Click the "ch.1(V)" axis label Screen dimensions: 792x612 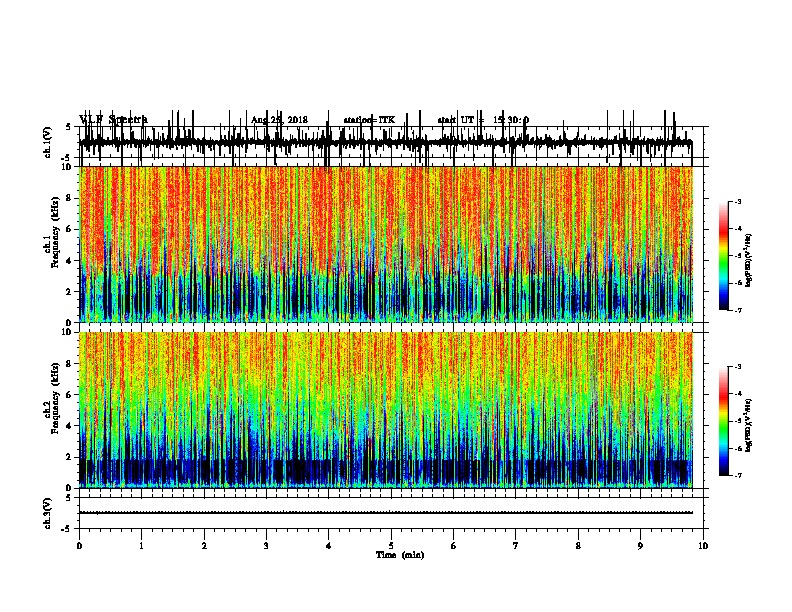pos(48,142)
